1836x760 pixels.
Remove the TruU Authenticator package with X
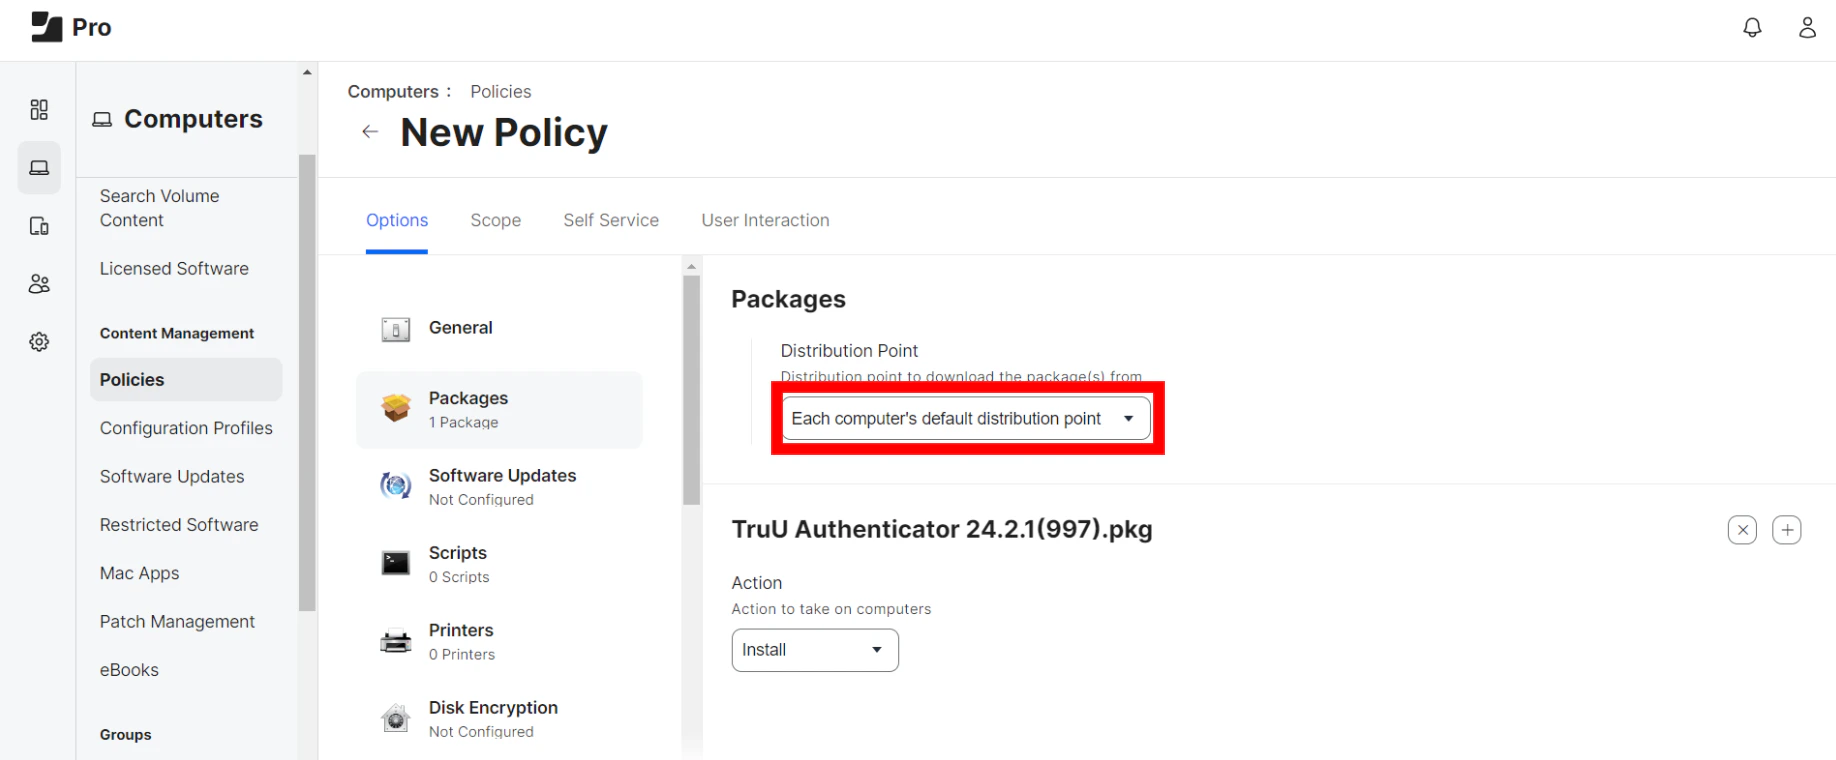1742,530
